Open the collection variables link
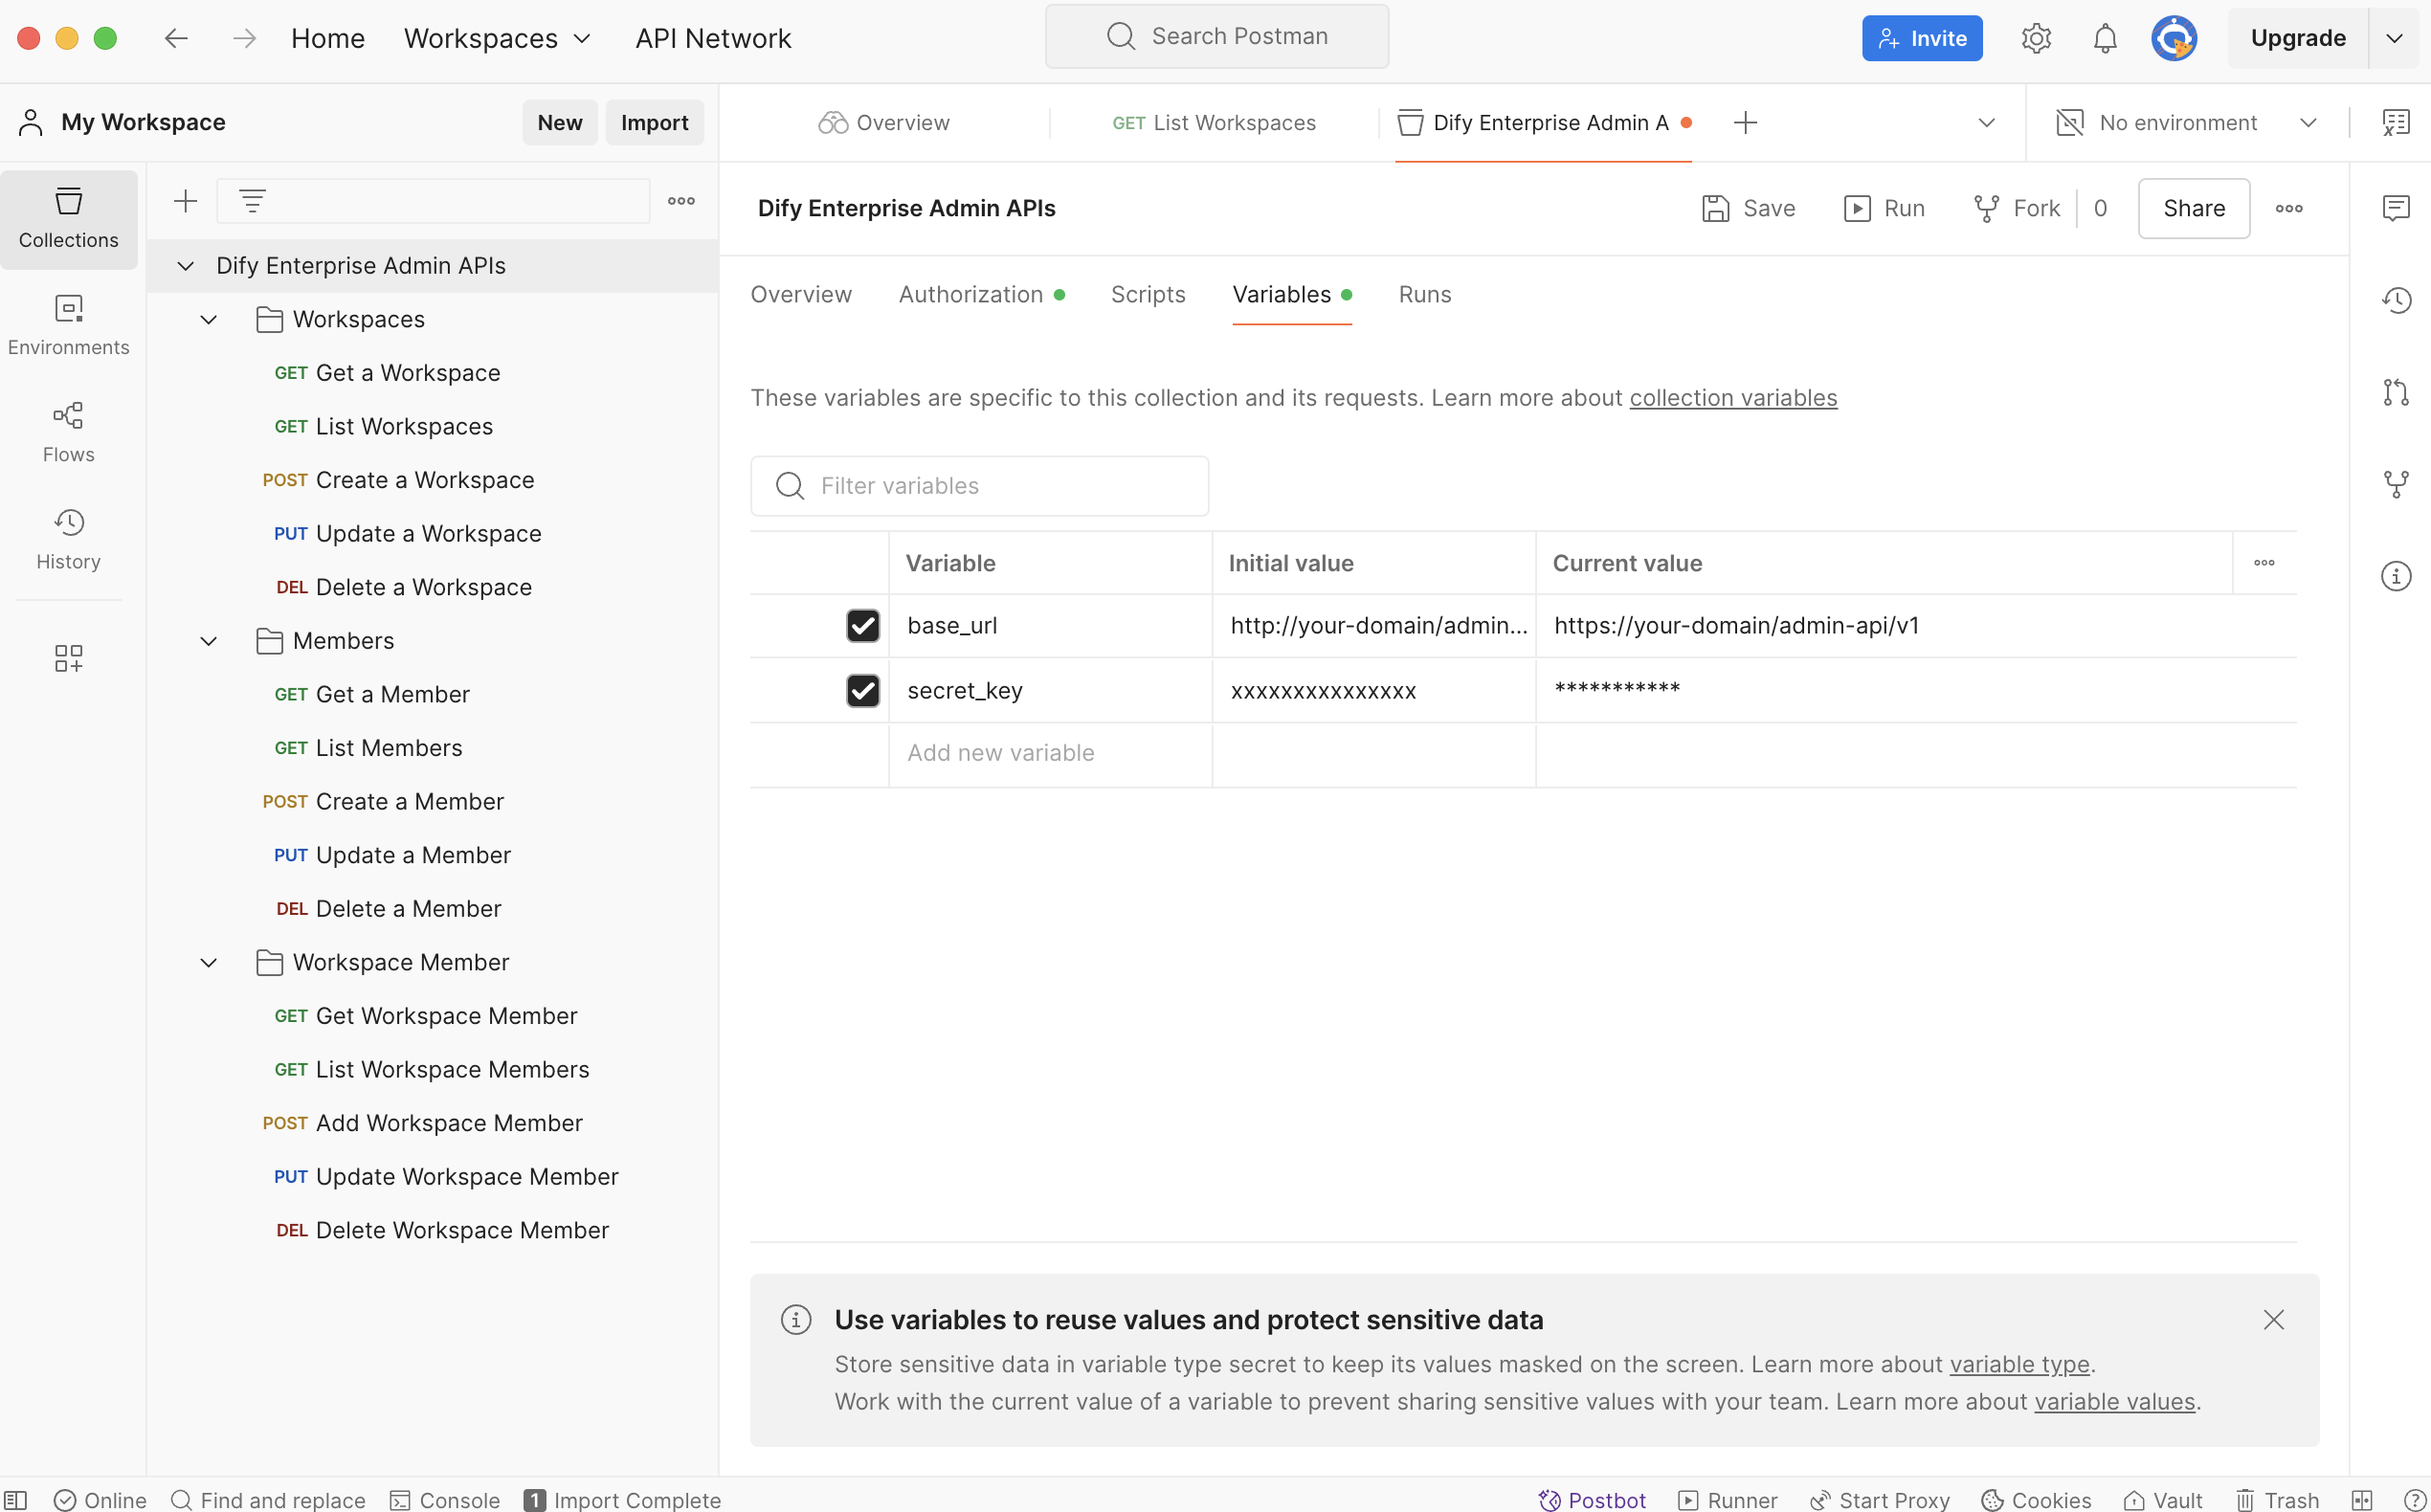This screenshot has width=2431, height=1512. [x=1732, y=398]
